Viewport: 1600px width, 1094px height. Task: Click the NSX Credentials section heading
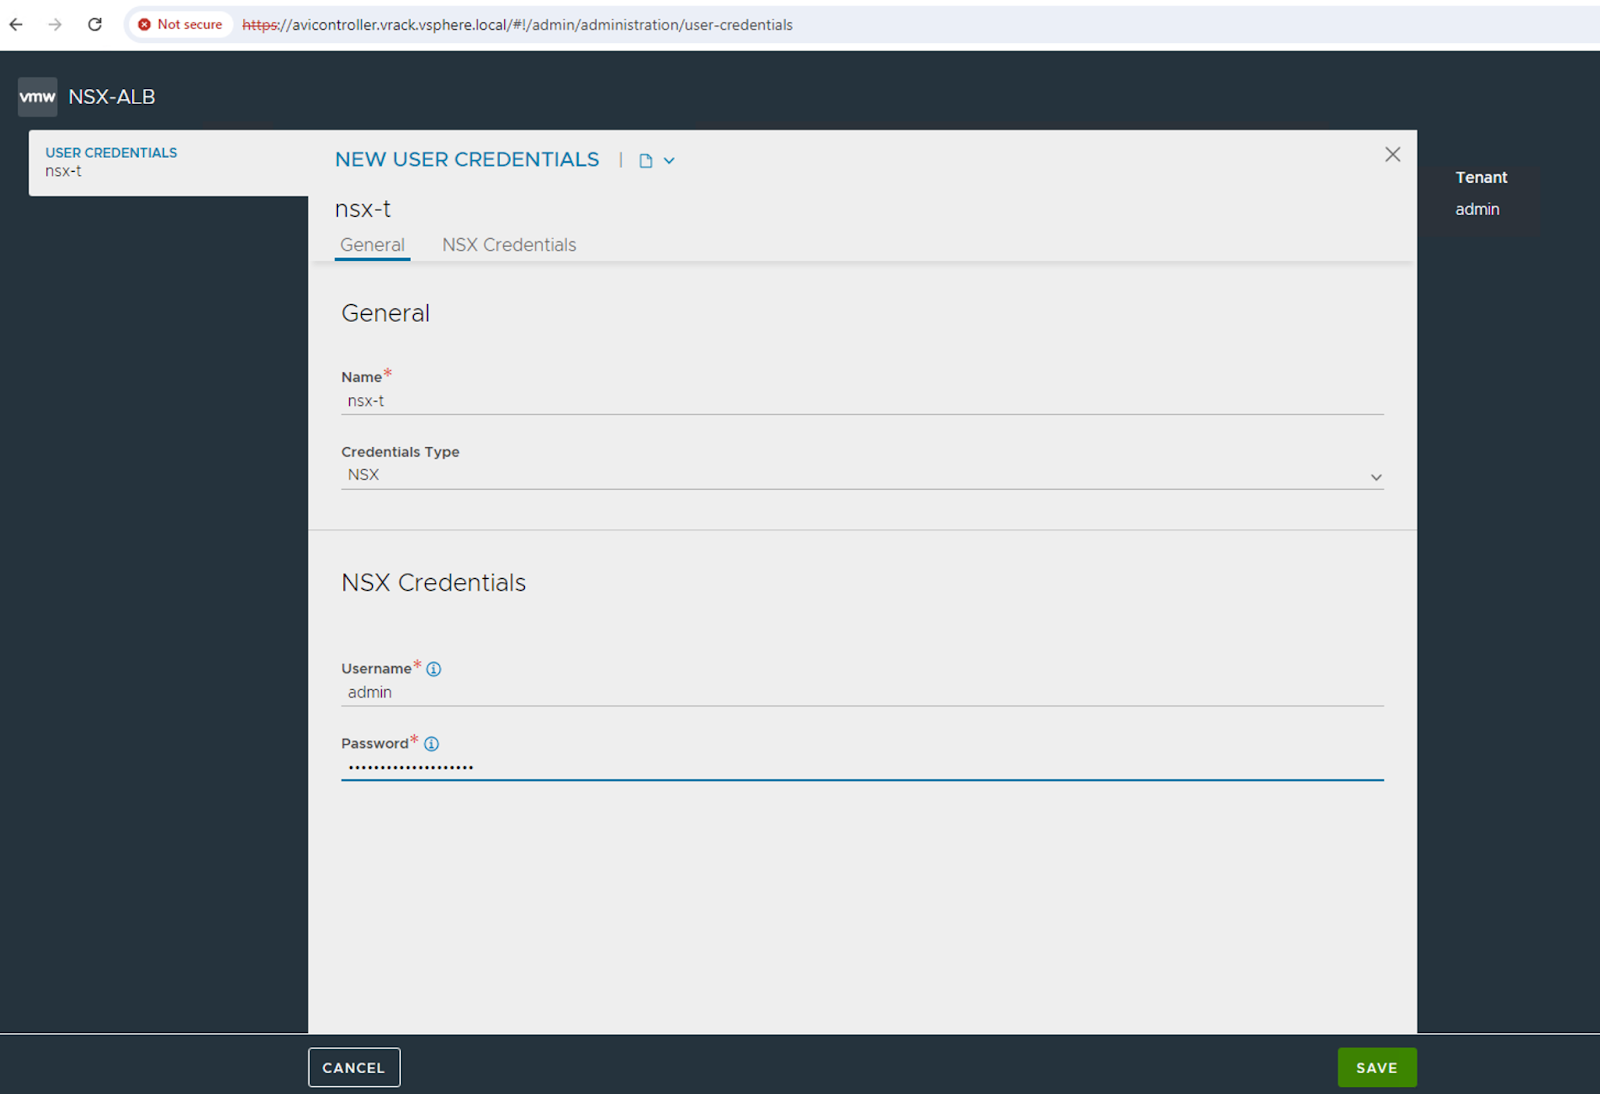coord(433,583)
